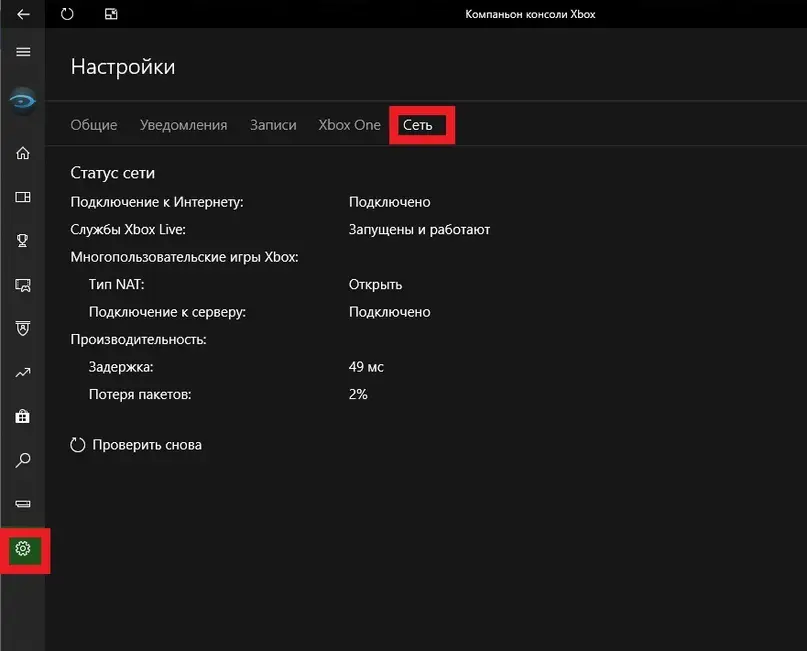807x651 pixels.
Task: Open the console Connection icon
Action: click(23, 504)
